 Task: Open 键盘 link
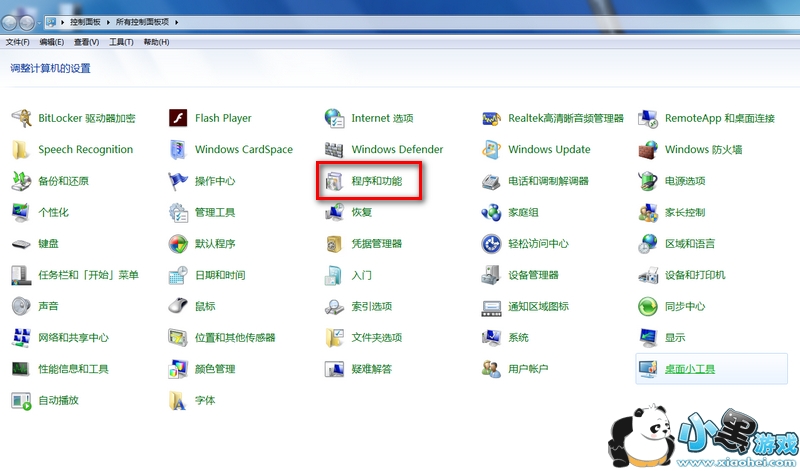coord(48,244)
